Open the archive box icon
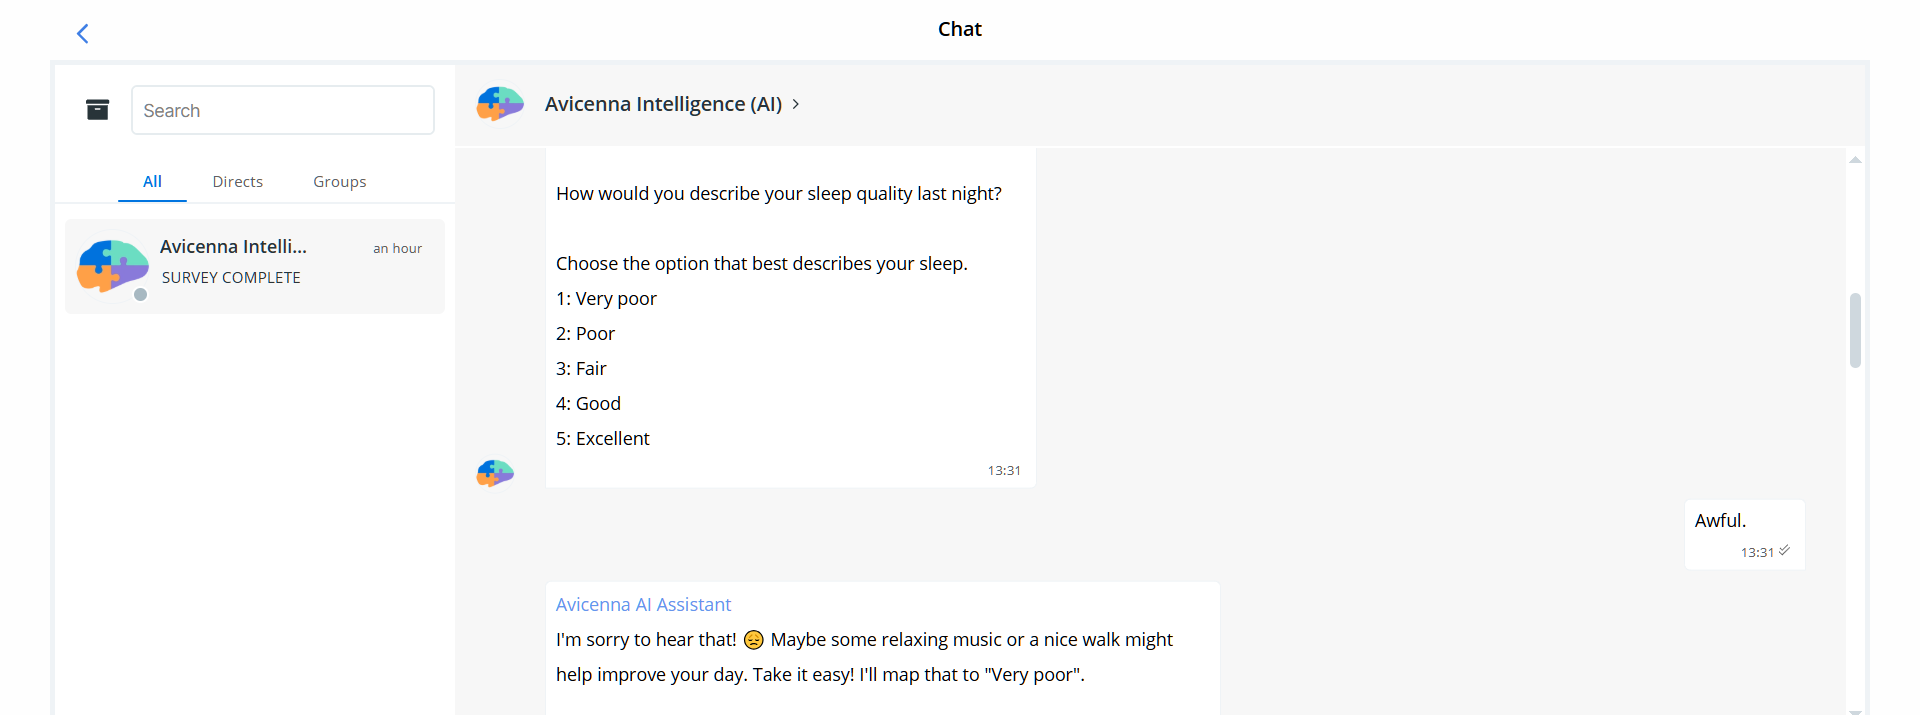The height and width of the screenshot is (715, 1920). (x=97, y=110)
